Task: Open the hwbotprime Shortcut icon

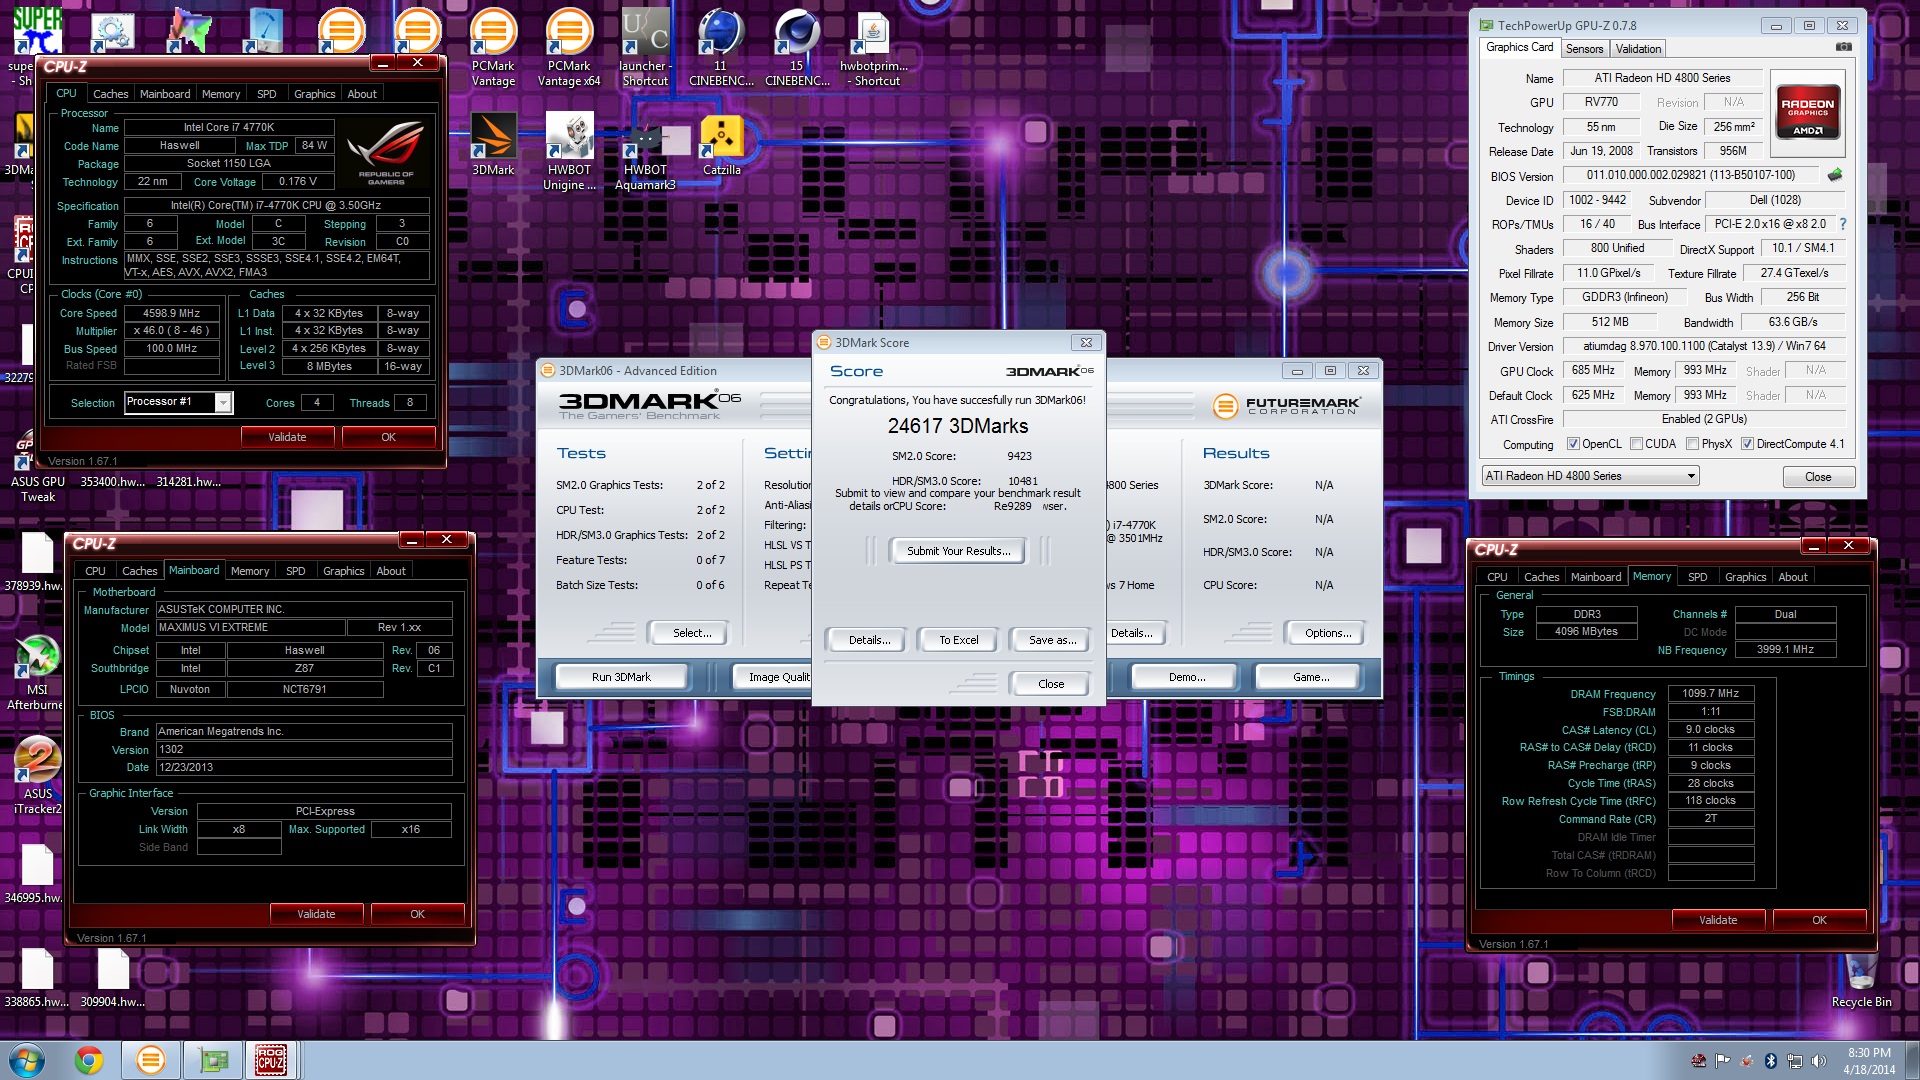Action: pos(873,47)
